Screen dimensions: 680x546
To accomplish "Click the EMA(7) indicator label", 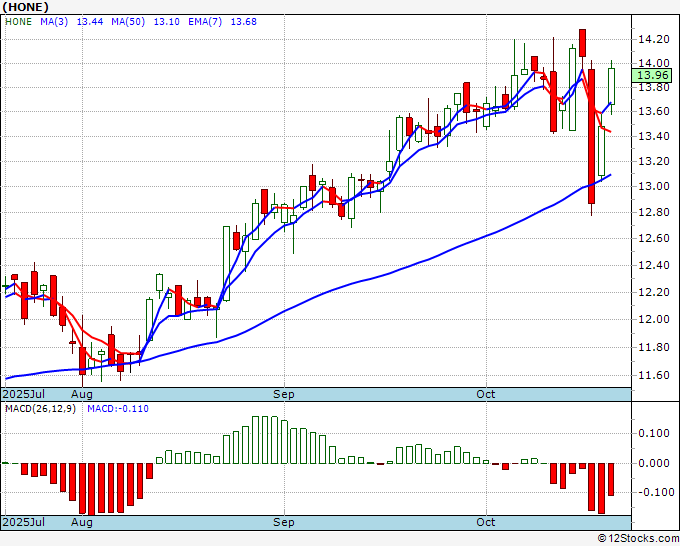I will click(x=205, y=22).
